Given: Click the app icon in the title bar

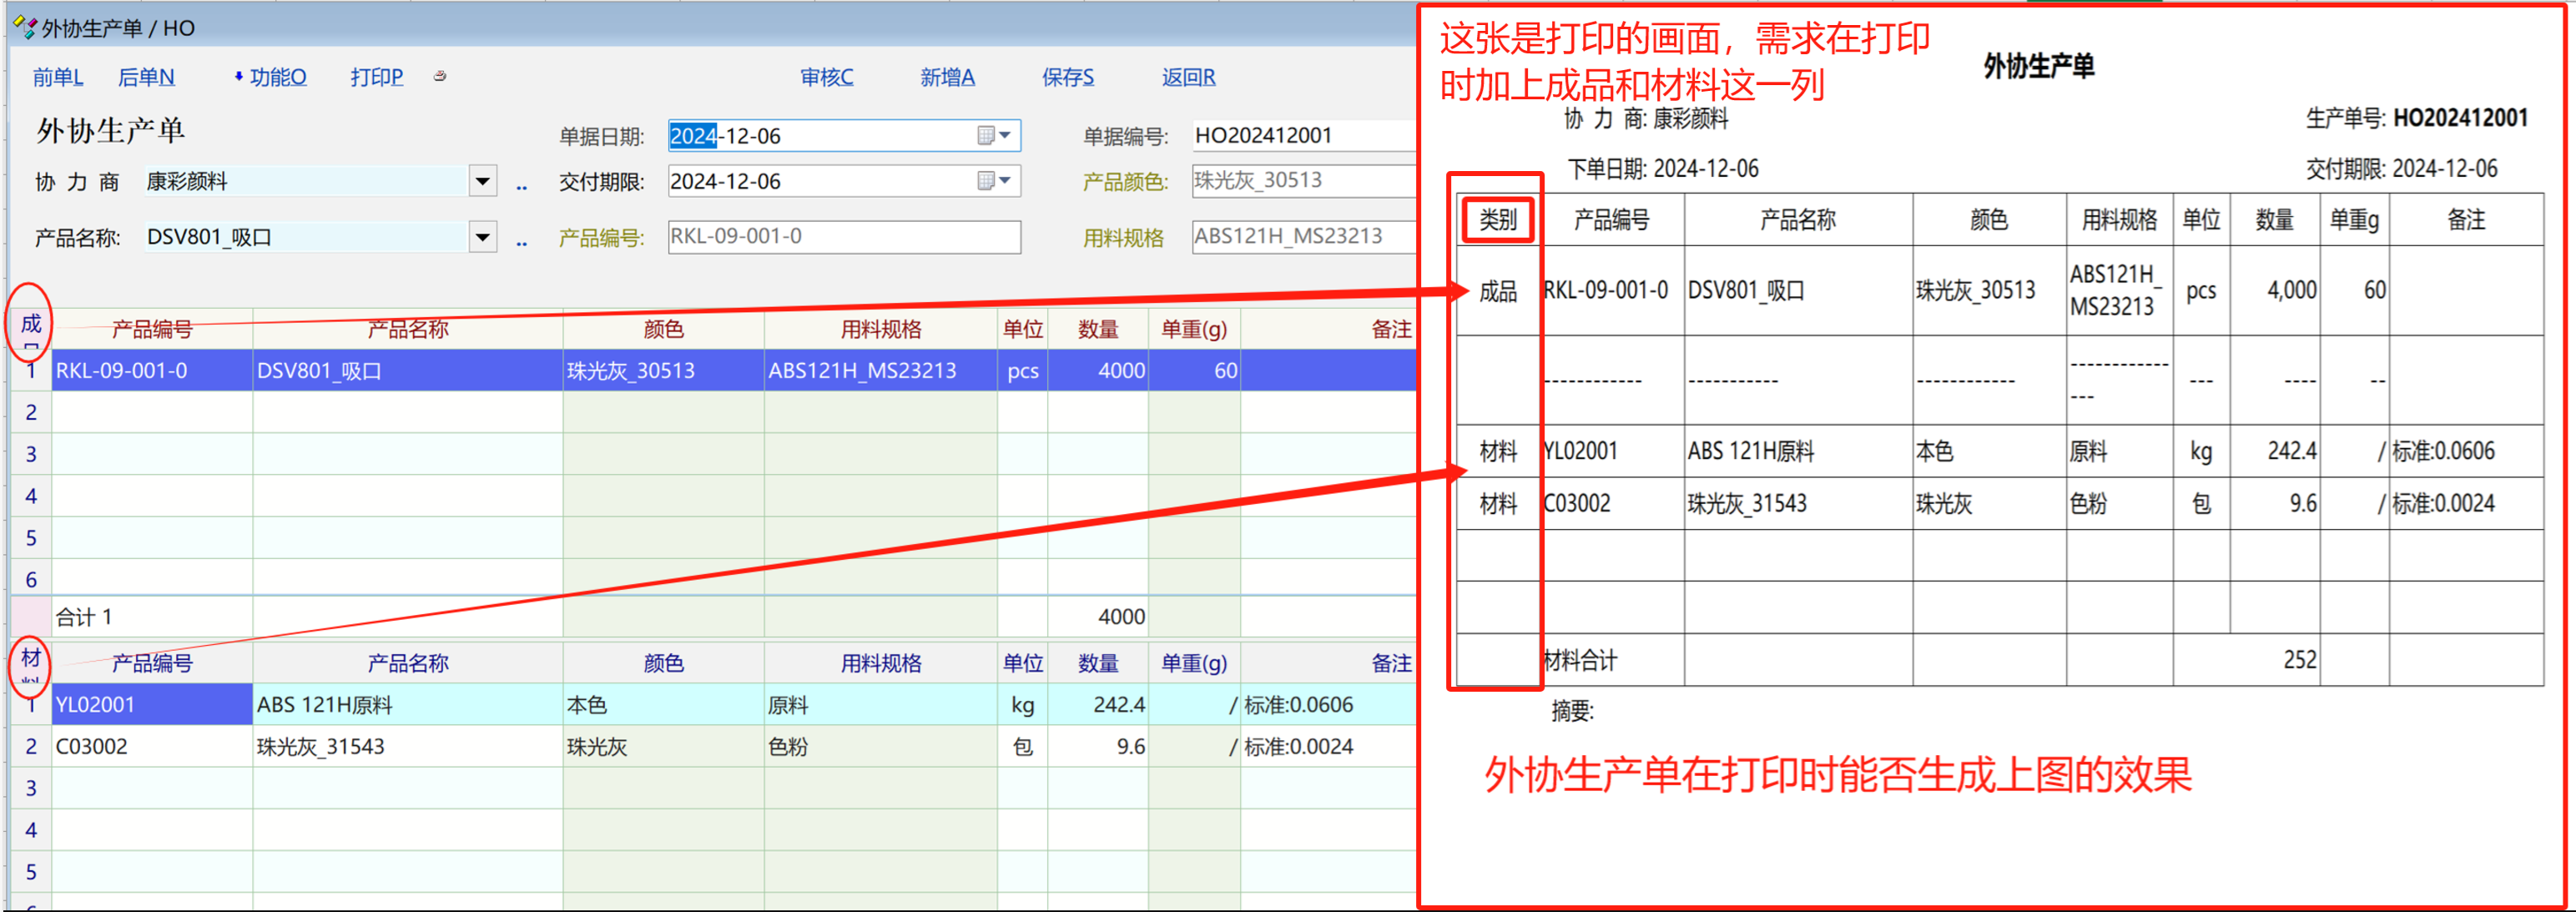Looking at the screenshot, I should coord(25,27).
